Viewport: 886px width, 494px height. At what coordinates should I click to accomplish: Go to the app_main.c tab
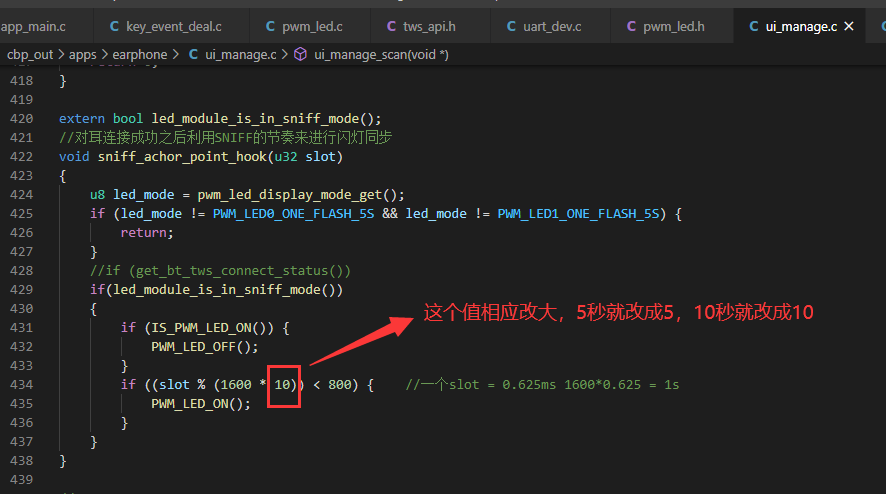tap(34, 27)
